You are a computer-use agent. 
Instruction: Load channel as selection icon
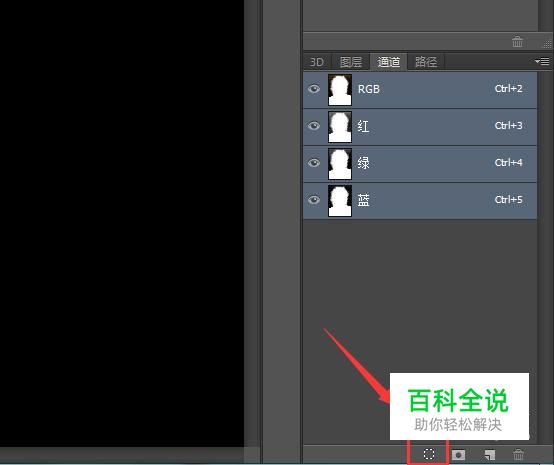click(429, 454)
